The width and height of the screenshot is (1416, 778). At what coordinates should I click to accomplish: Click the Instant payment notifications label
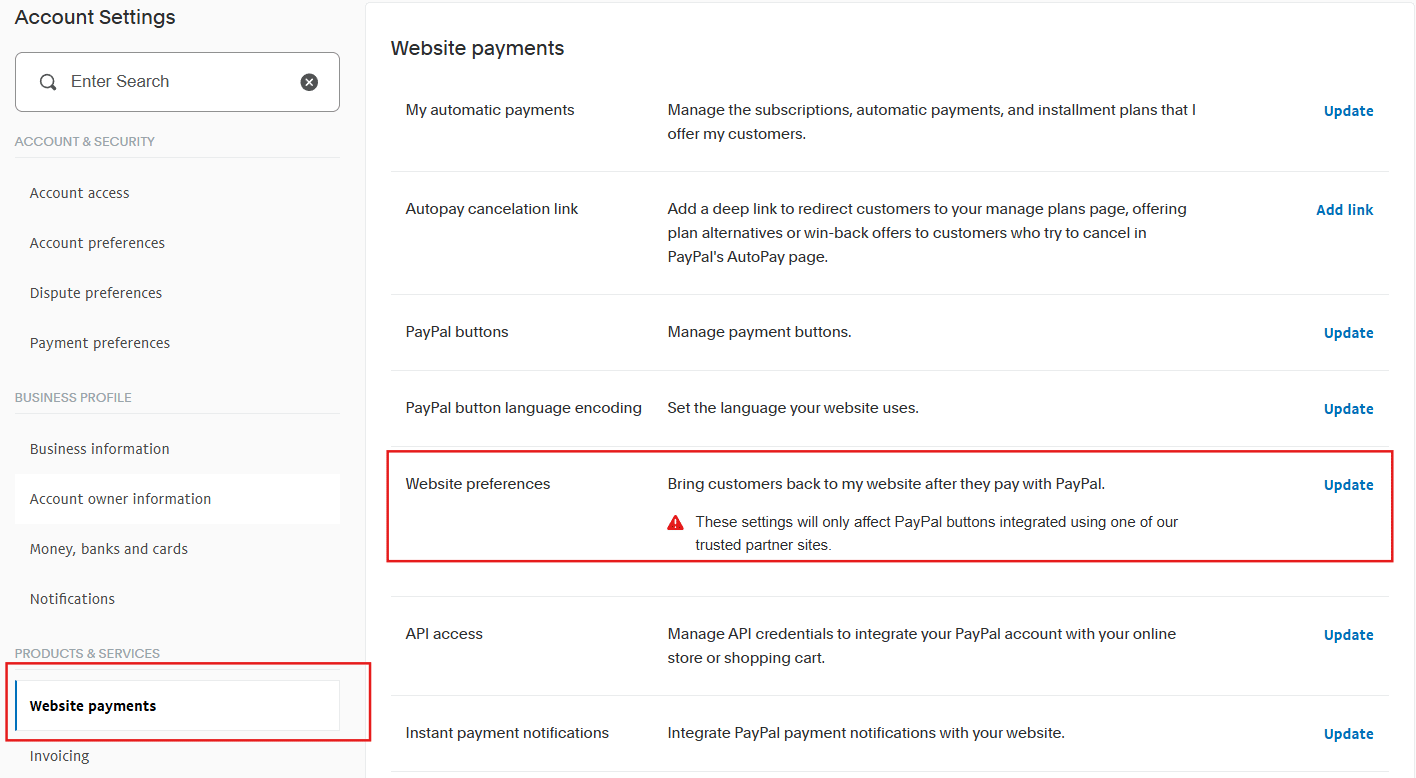507,733
